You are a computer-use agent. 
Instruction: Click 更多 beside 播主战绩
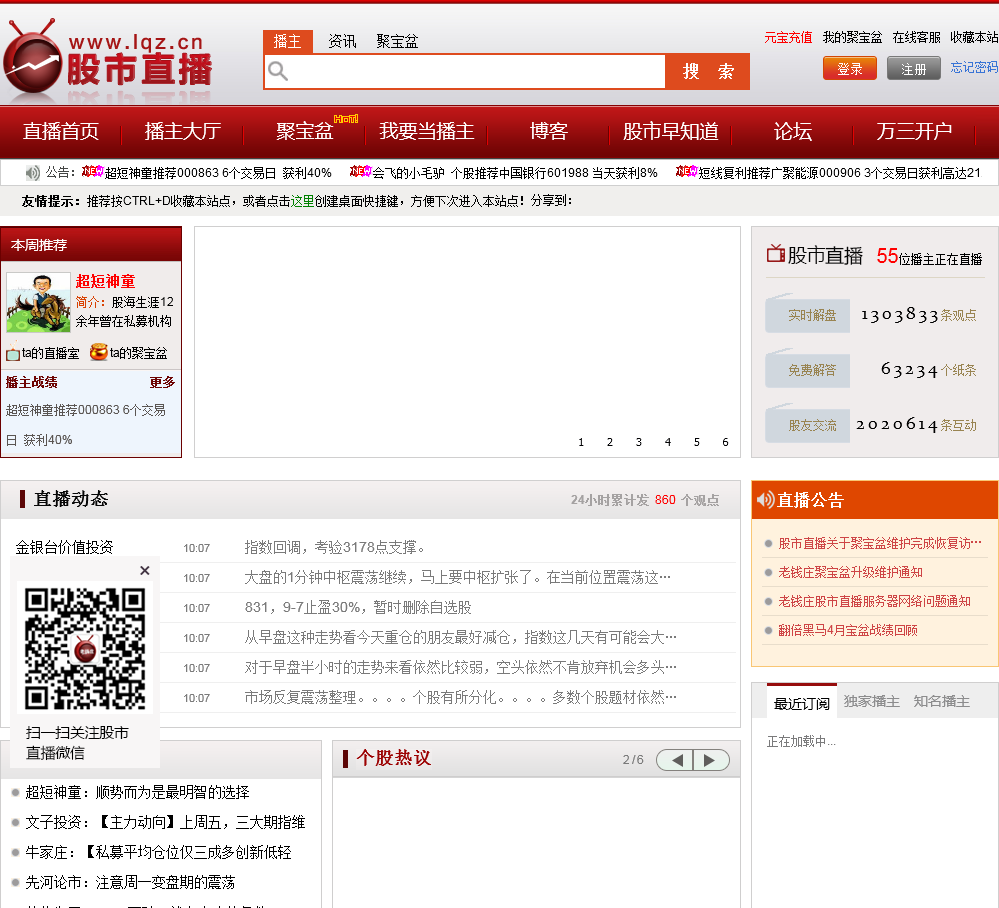point(162,382)
